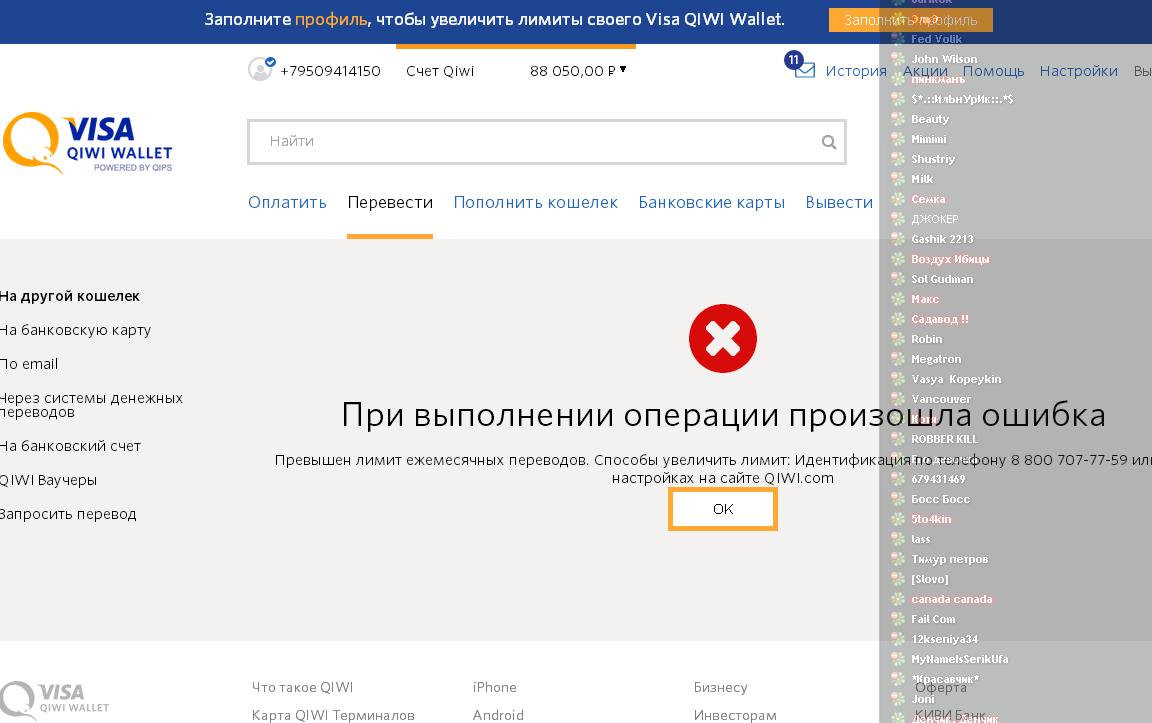The height and width of the screenshot is (723, 1152).
Task: Select contact [Slovo] in overlay list
Action: tap(929, 579)
